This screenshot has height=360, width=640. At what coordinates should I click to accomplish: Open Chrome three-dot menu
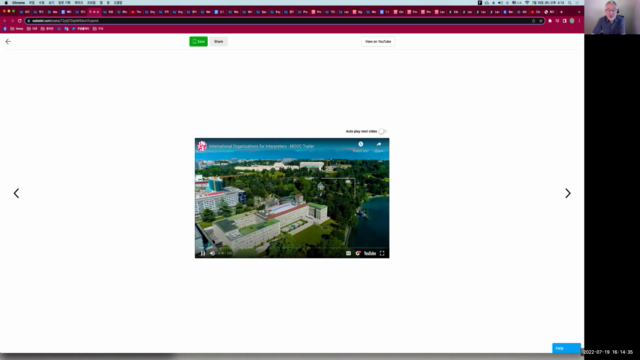click(579, 21)
